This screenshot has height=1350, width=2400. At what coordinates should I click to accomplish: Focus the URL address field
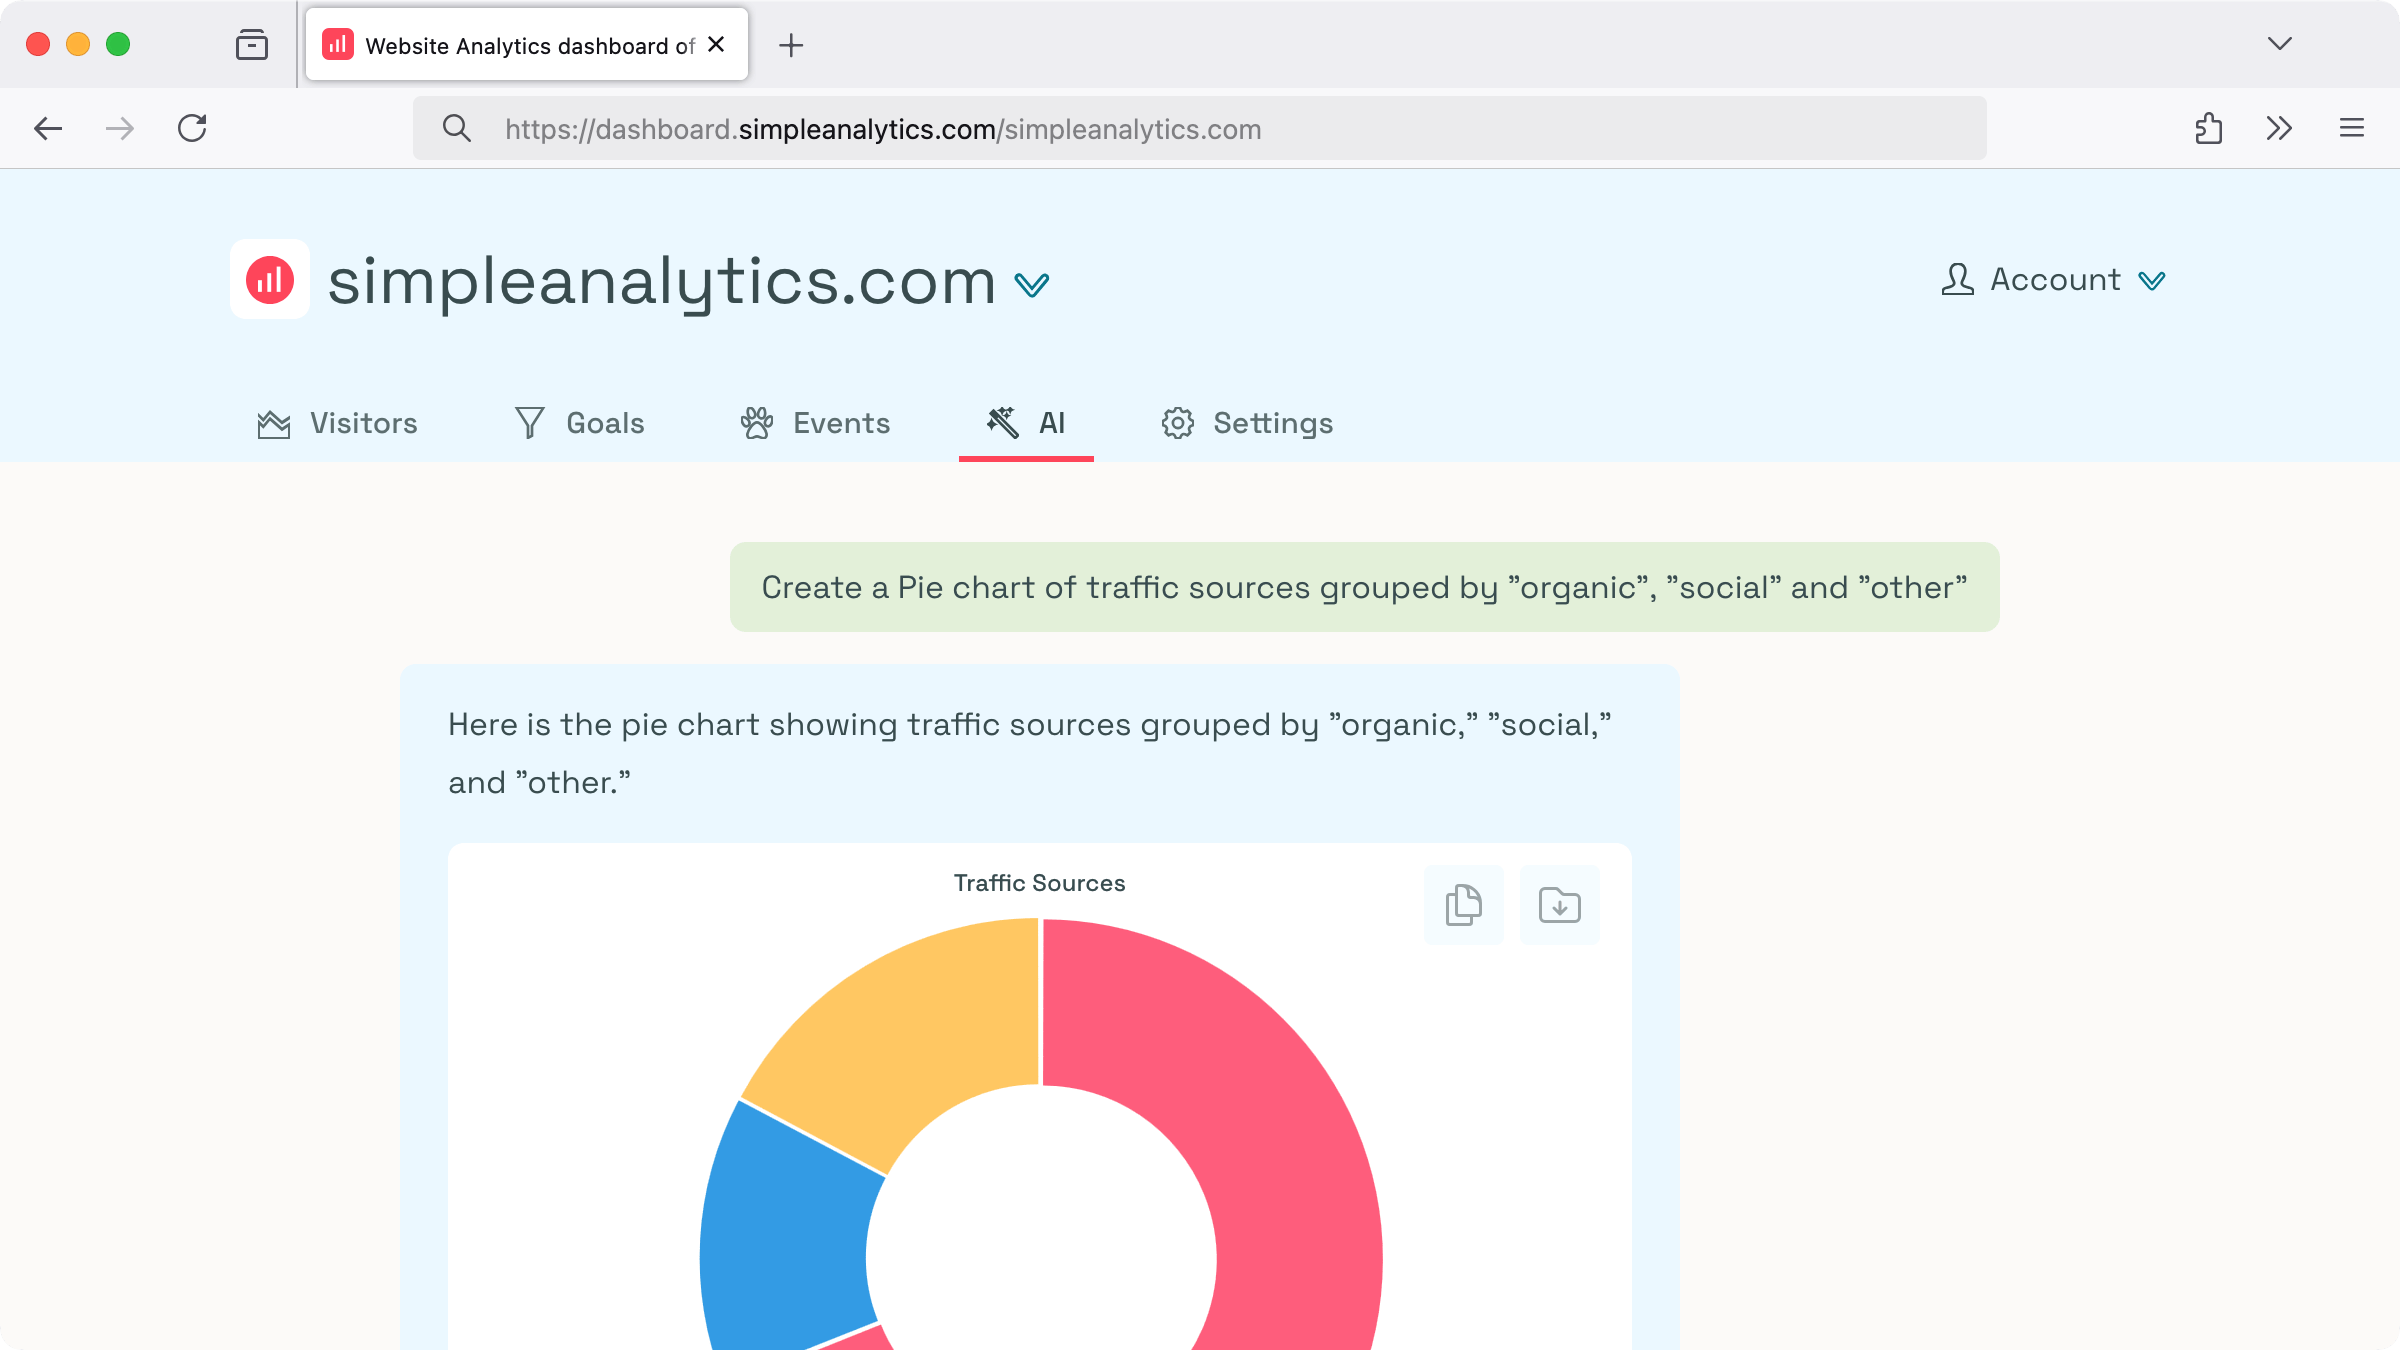click(x=1200, y=128)
